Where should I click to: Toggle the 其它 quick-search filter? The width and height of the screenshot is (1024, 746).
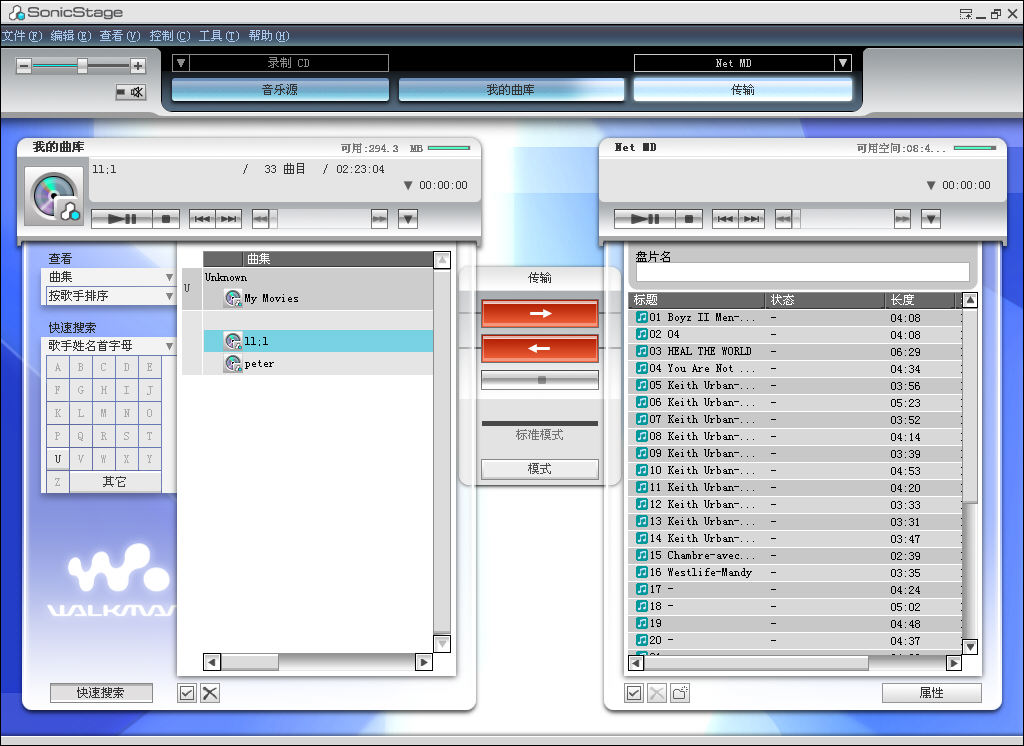(115, 481)
